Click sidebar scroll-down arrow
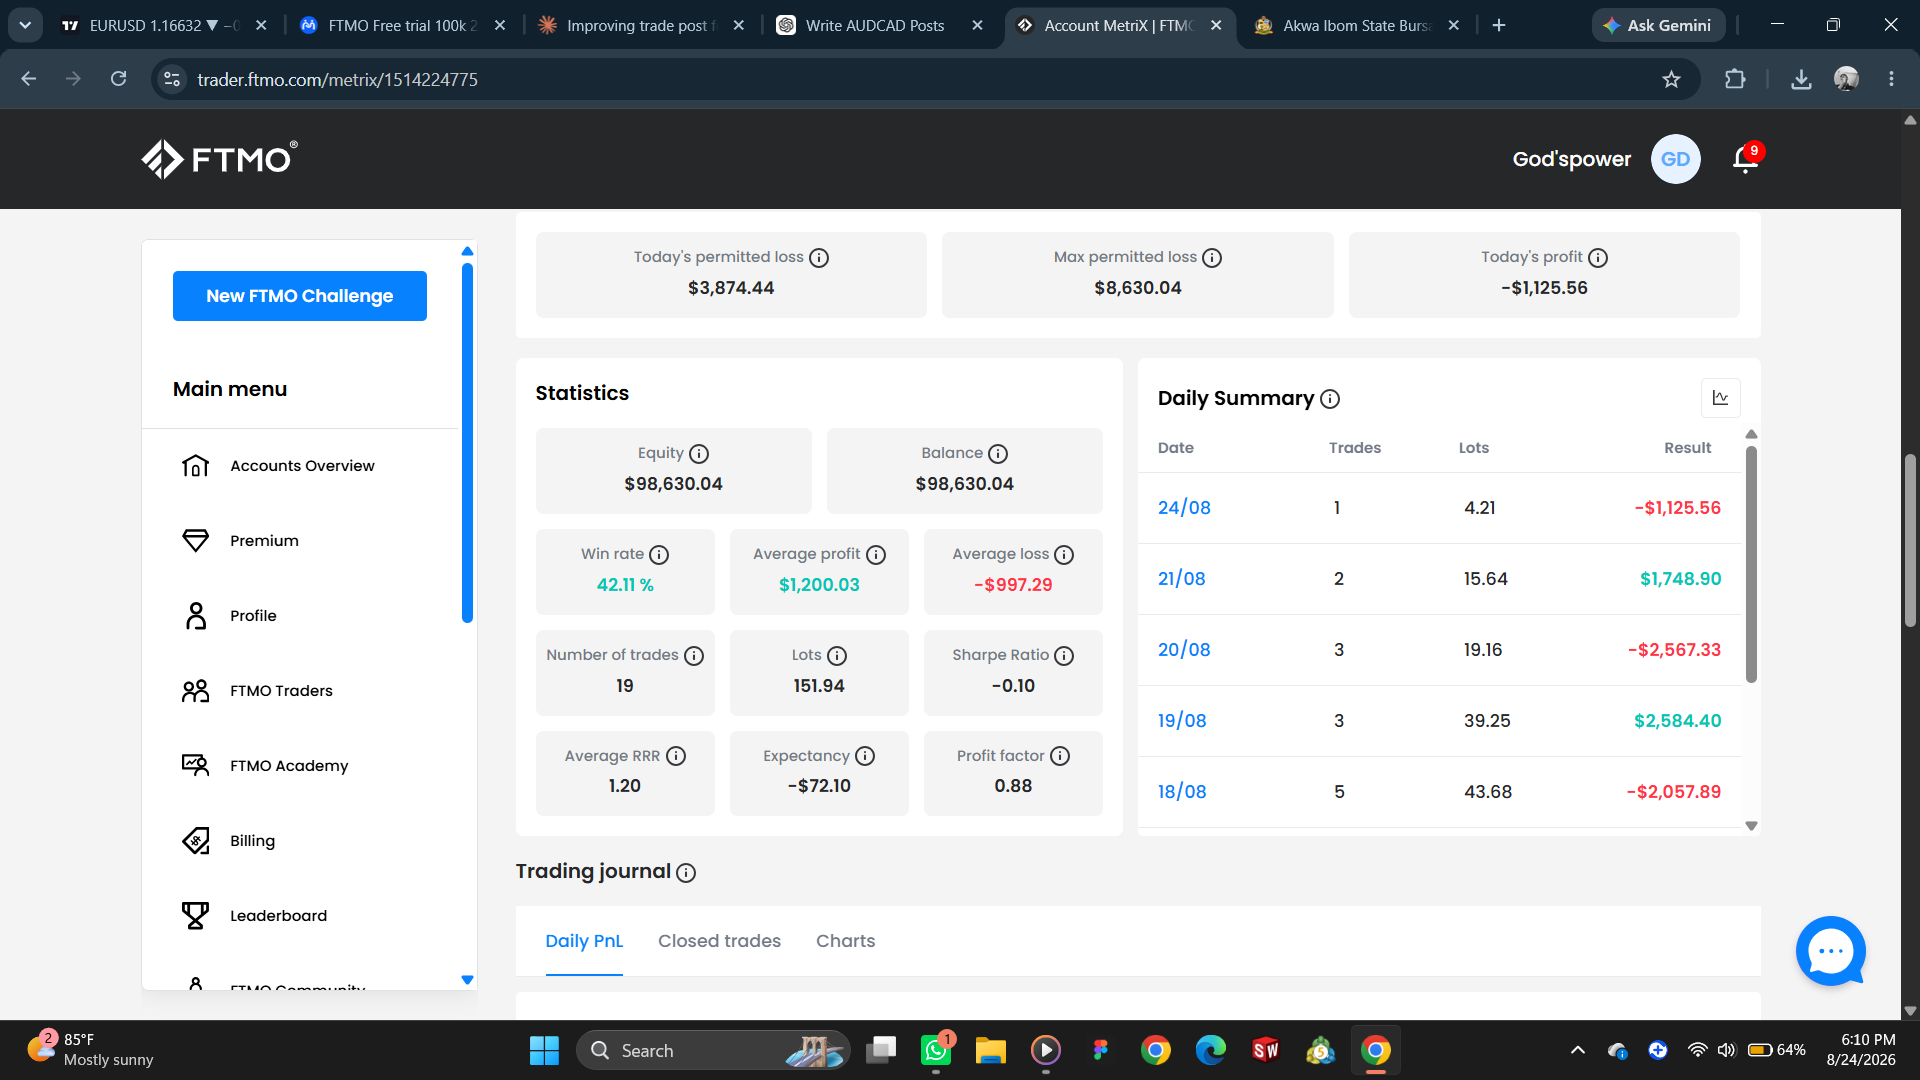This screenshot has height=1080, width=1920. [x=467, y=980]
